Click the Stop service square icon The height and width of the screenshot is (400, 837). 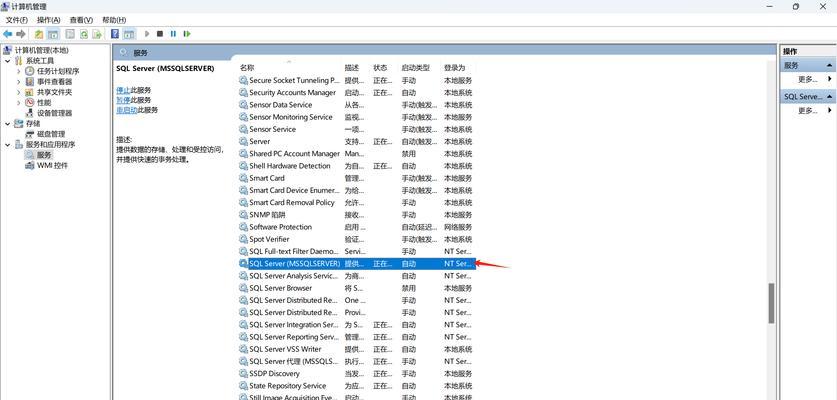tap(160, 34)
